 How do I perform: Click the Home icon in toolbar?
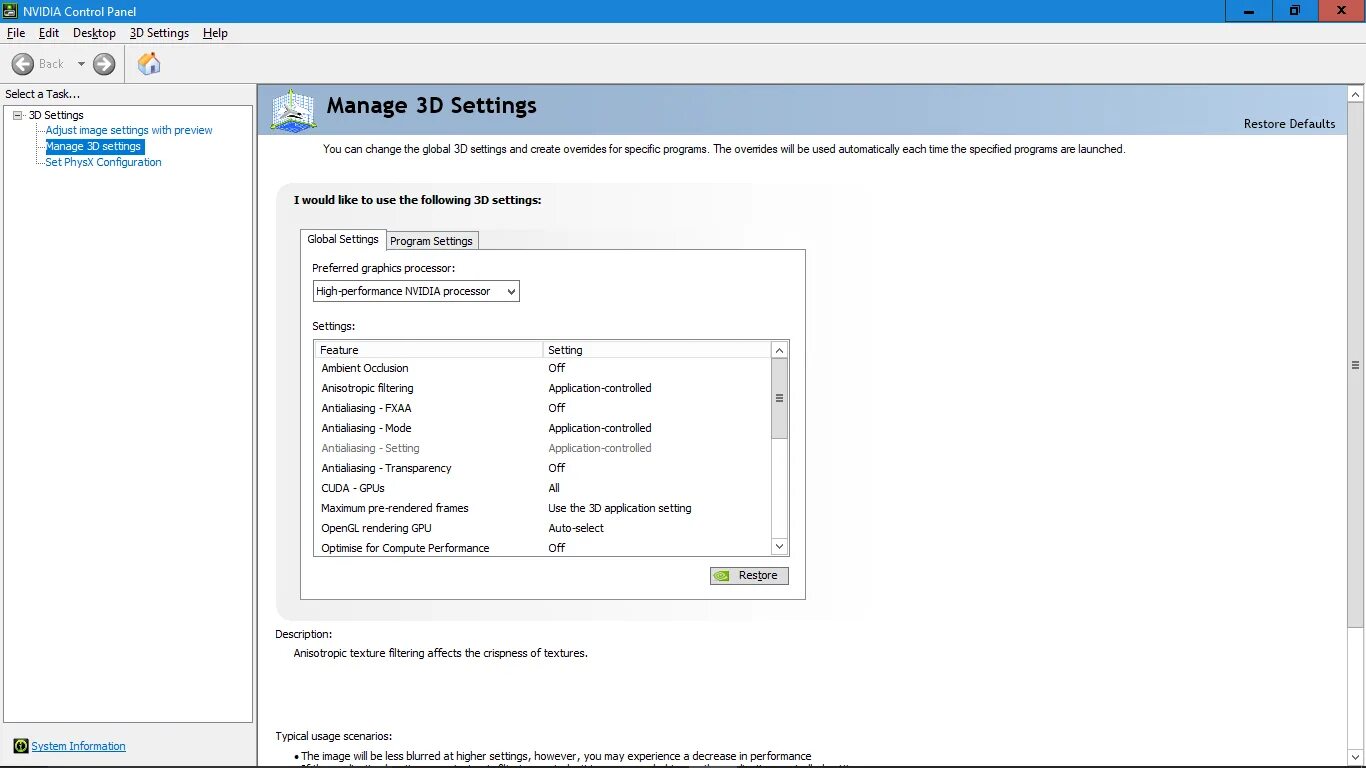coord(149,64)
